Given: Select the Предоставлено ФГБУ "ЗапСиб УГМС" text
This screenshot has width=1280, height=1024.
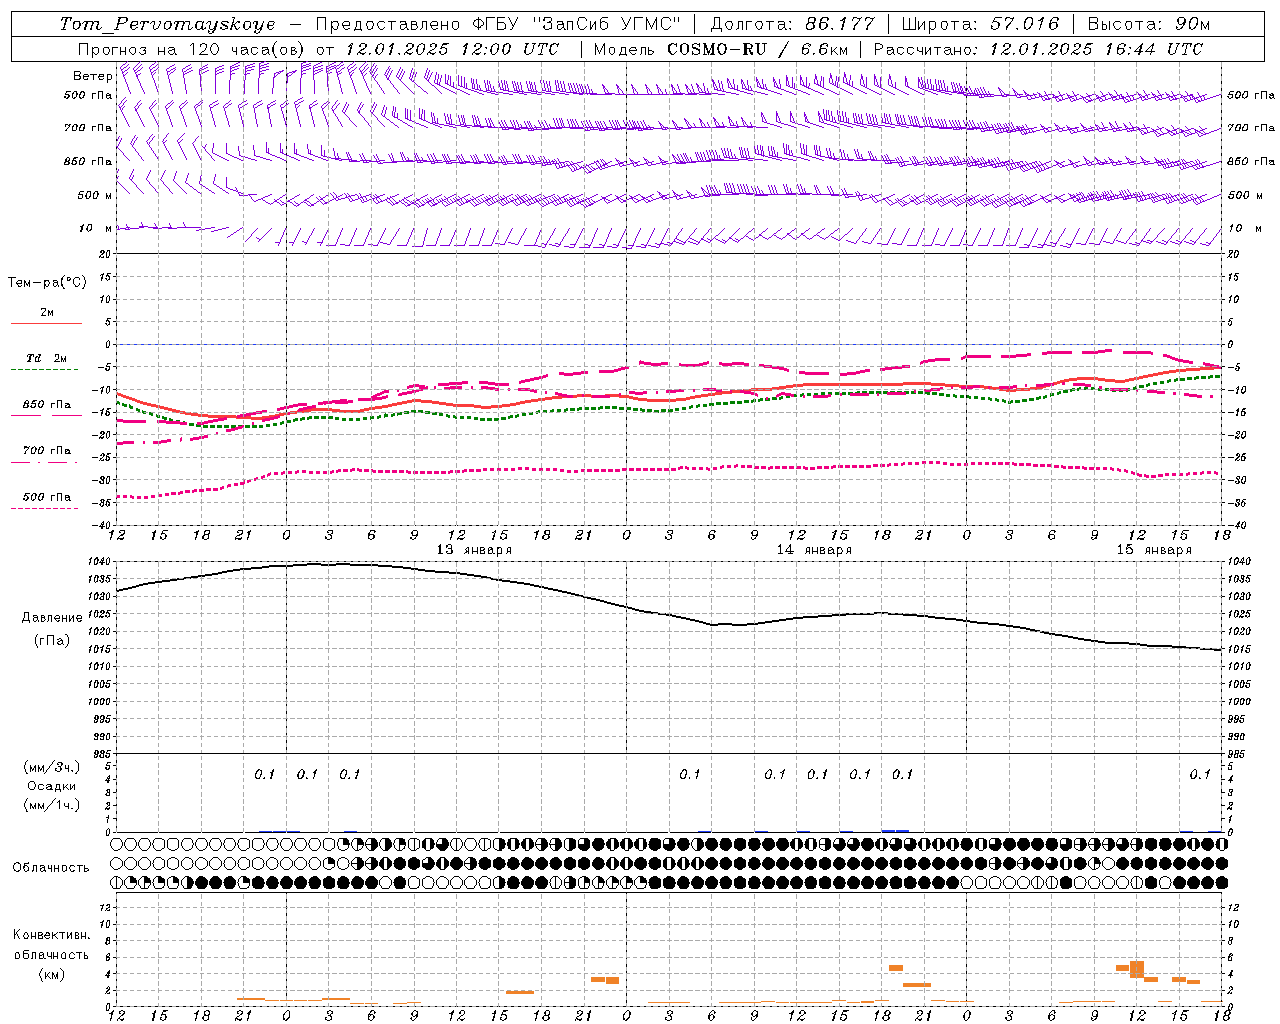Looking at the screenshot, I should point(497,24).
